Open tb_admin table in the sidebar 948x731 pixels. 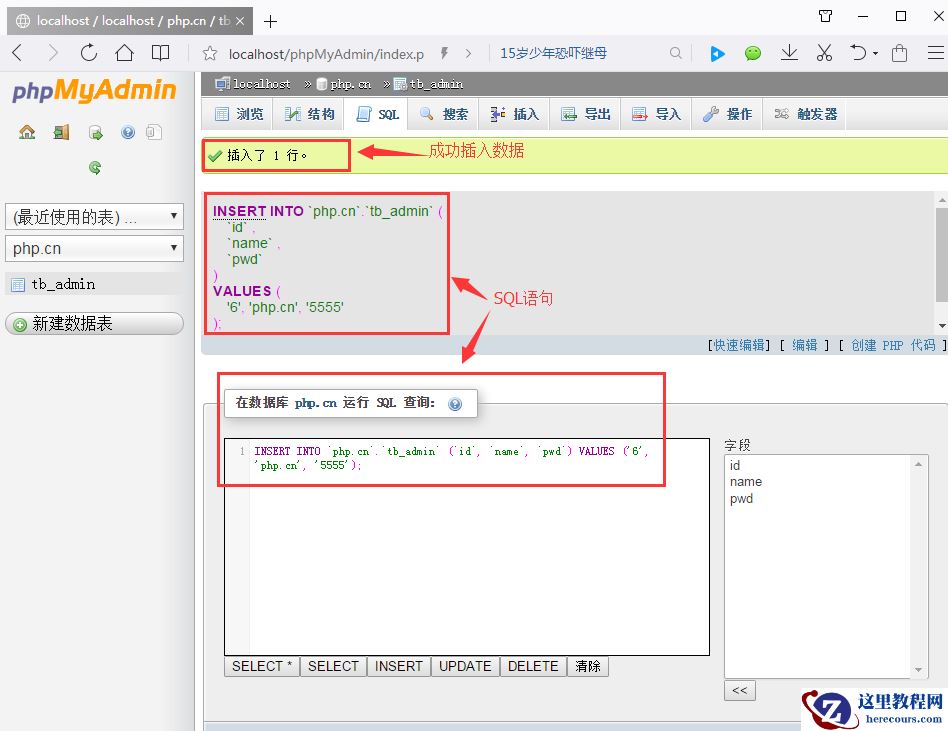(63, 284)
